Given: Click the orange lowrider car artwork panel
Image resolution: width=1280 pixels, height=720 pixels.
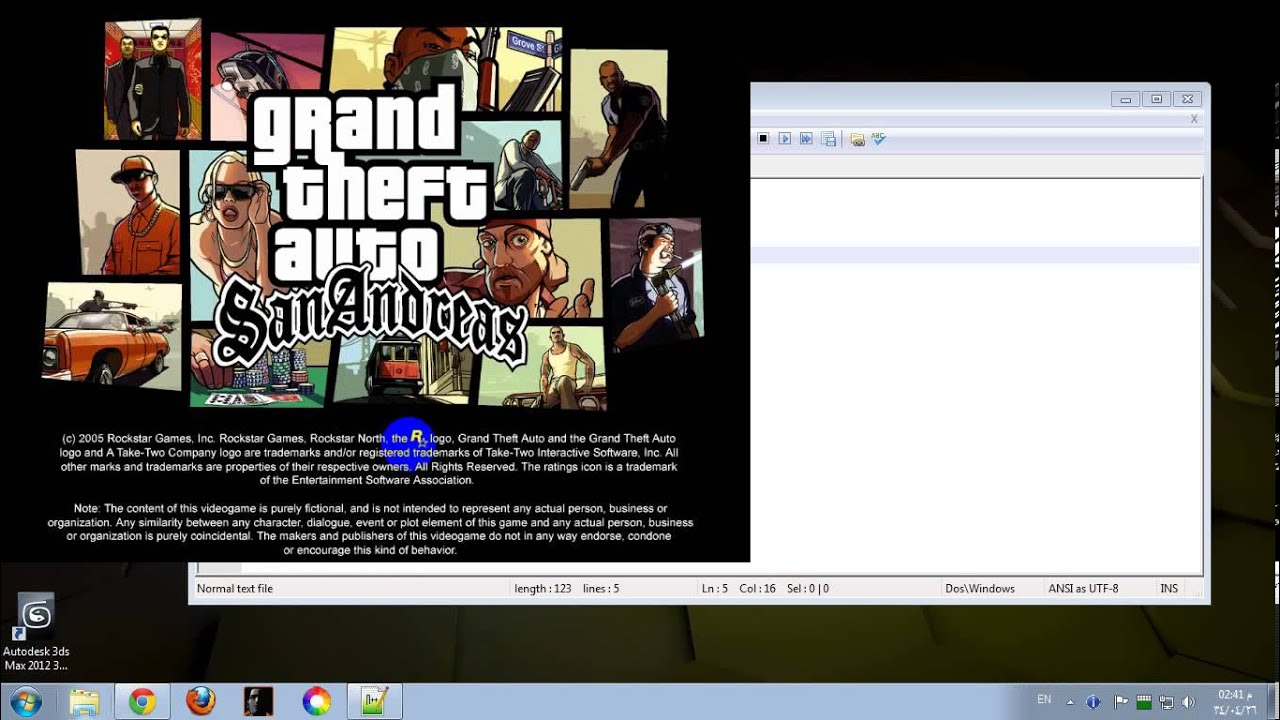Looking at the screenshot, I should [x=112, y=335].
